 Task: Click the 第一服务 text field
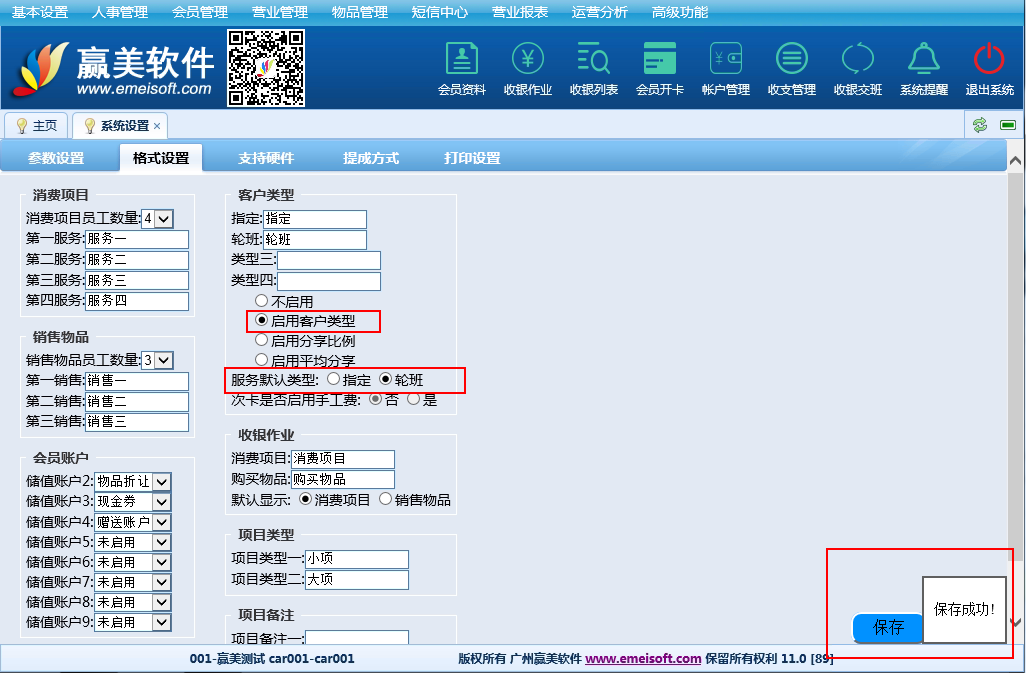coord(137,239)
